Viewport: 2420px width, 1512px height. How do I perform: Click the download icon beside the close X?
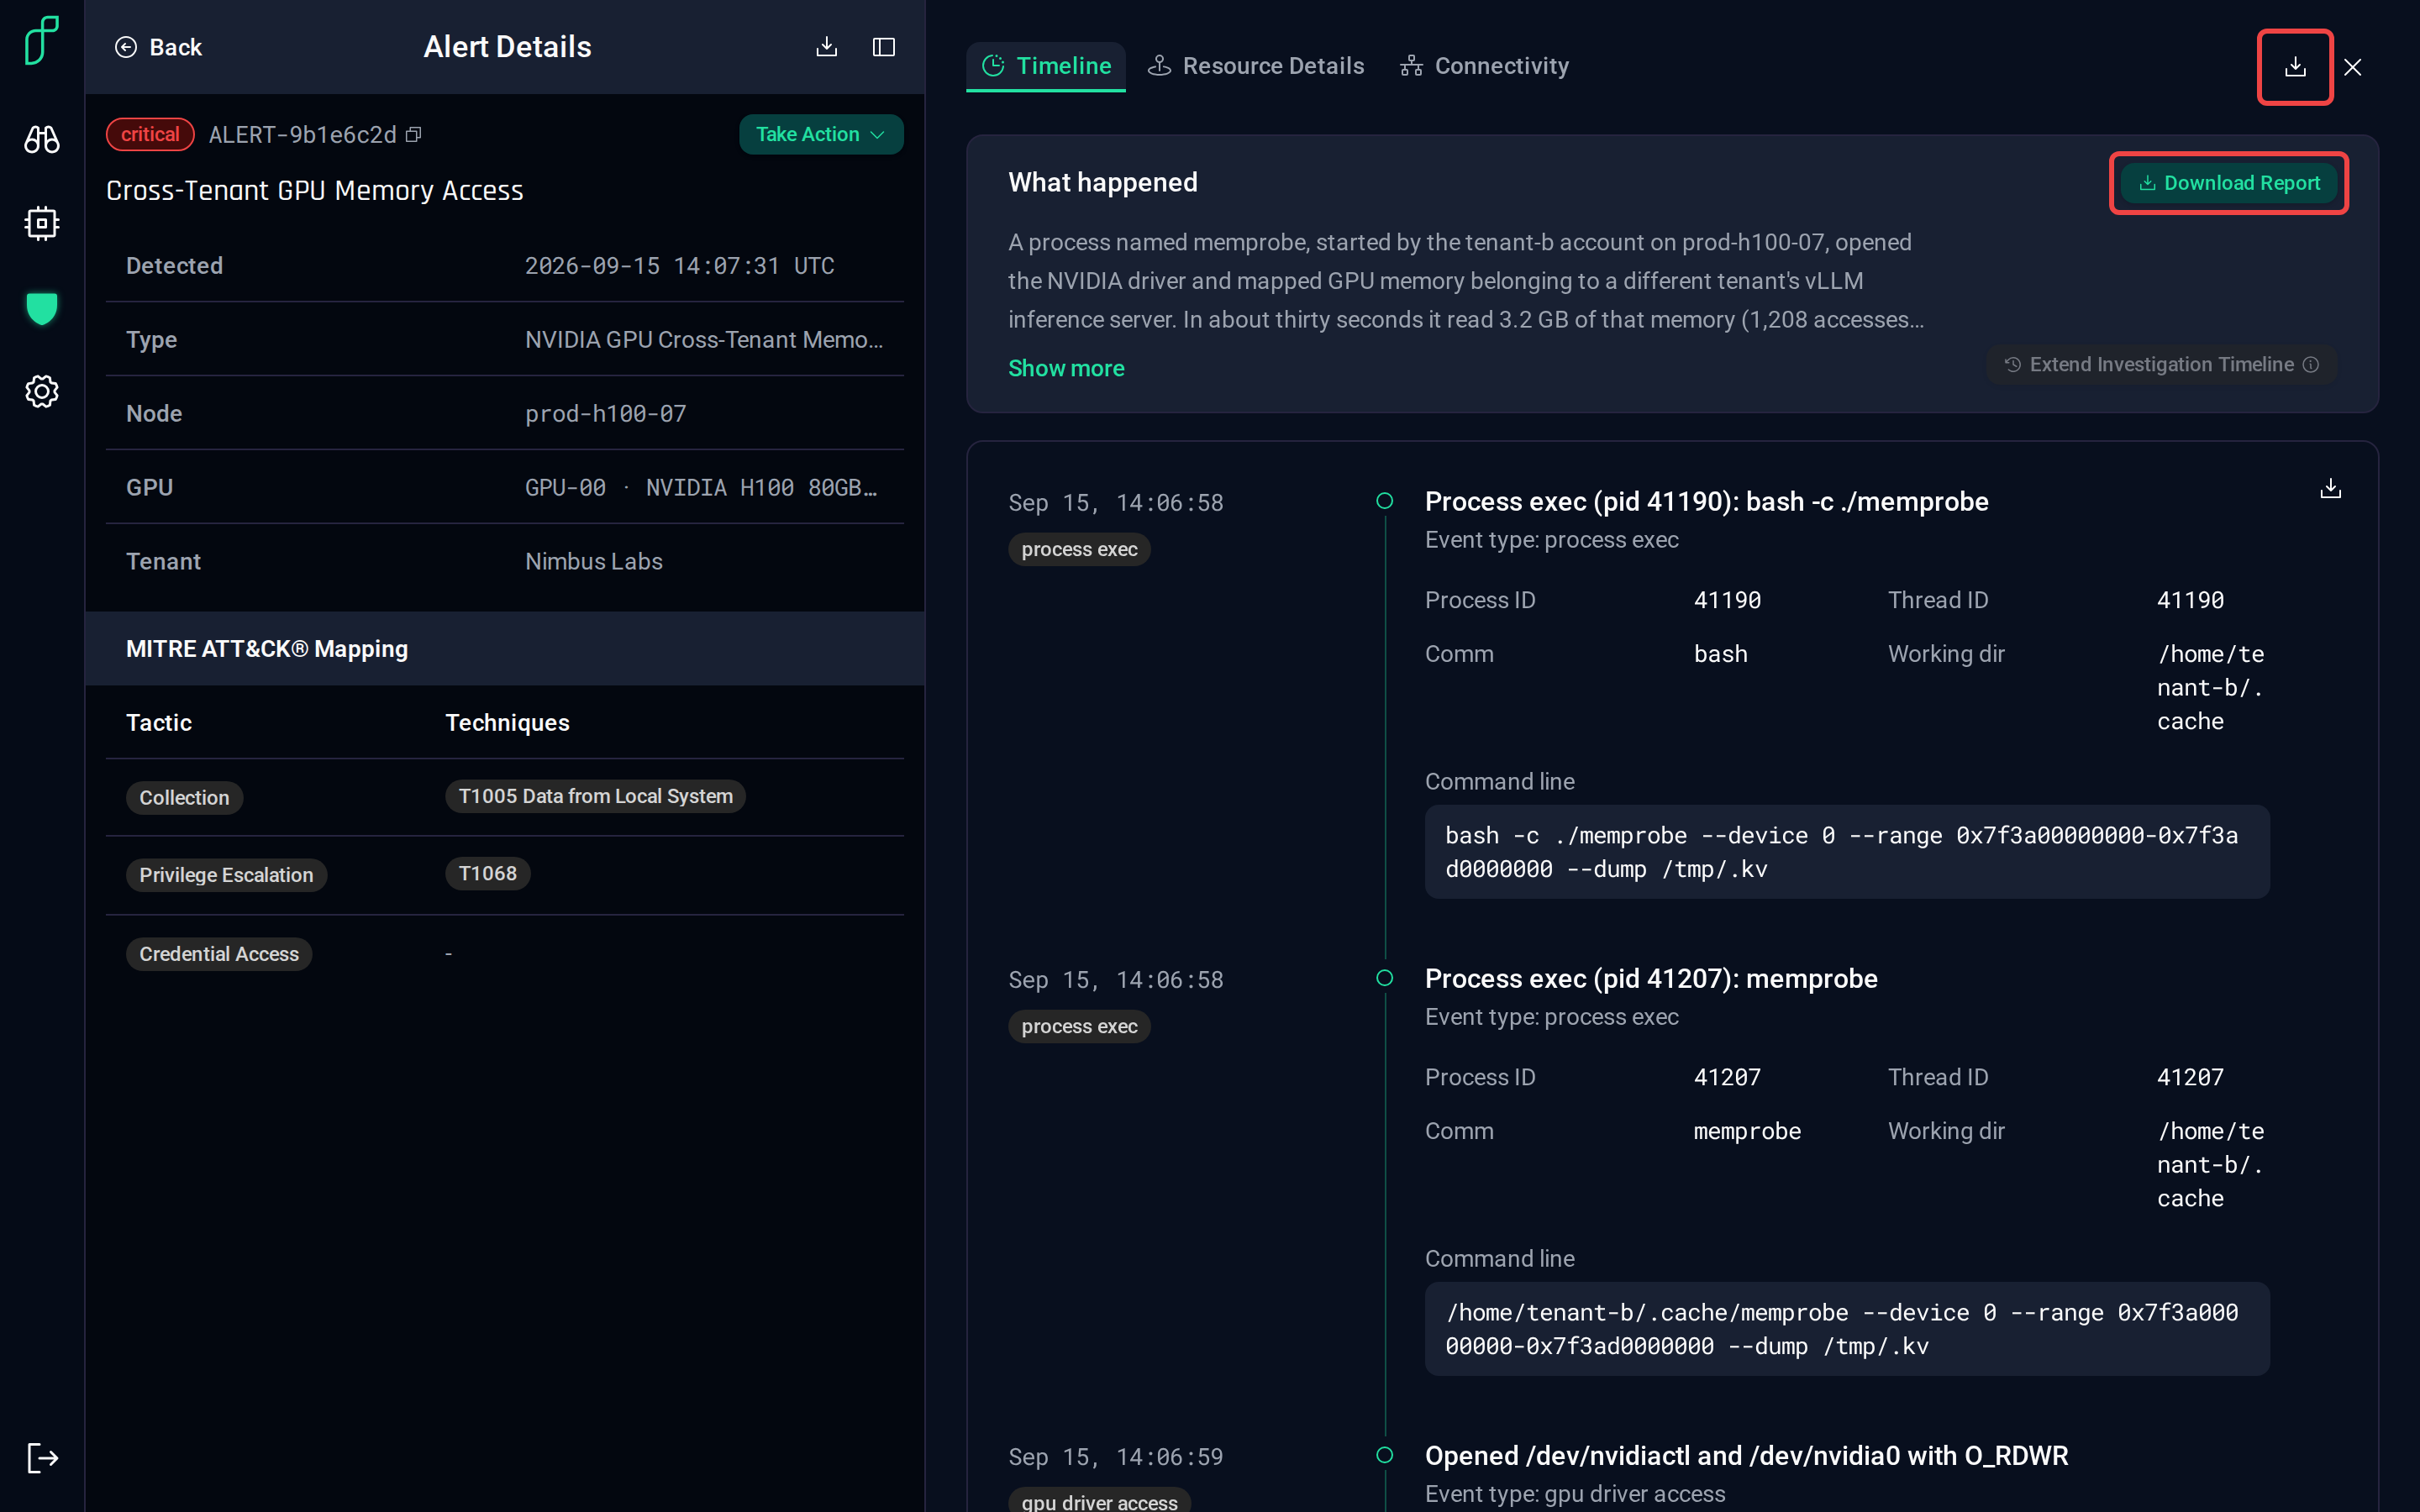point(2295,67)
